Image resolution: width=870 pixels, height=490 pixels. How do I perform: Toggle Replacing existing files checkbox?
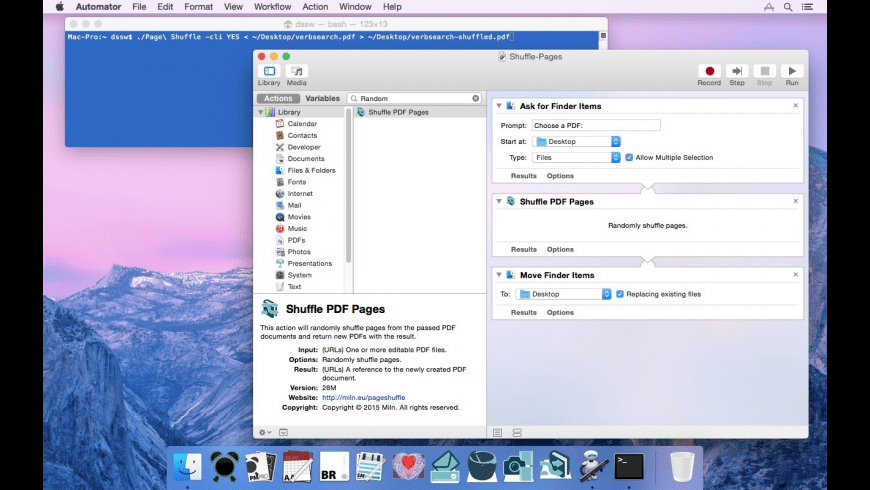(x=620, y=294)
